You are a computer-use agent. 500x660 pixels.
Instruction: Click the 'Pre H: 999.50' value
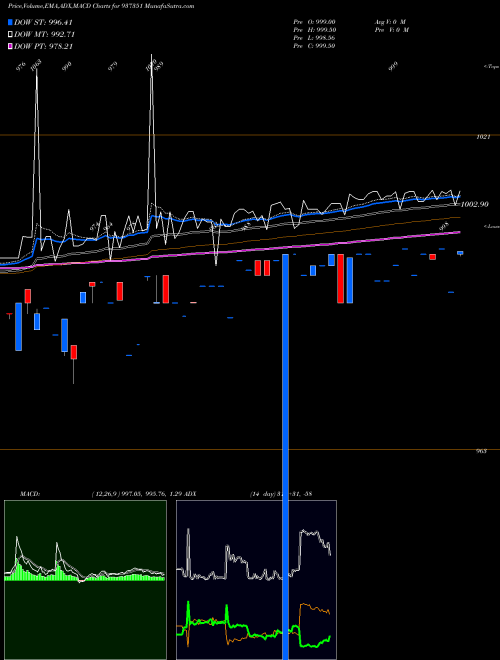(x=314, y=30)
